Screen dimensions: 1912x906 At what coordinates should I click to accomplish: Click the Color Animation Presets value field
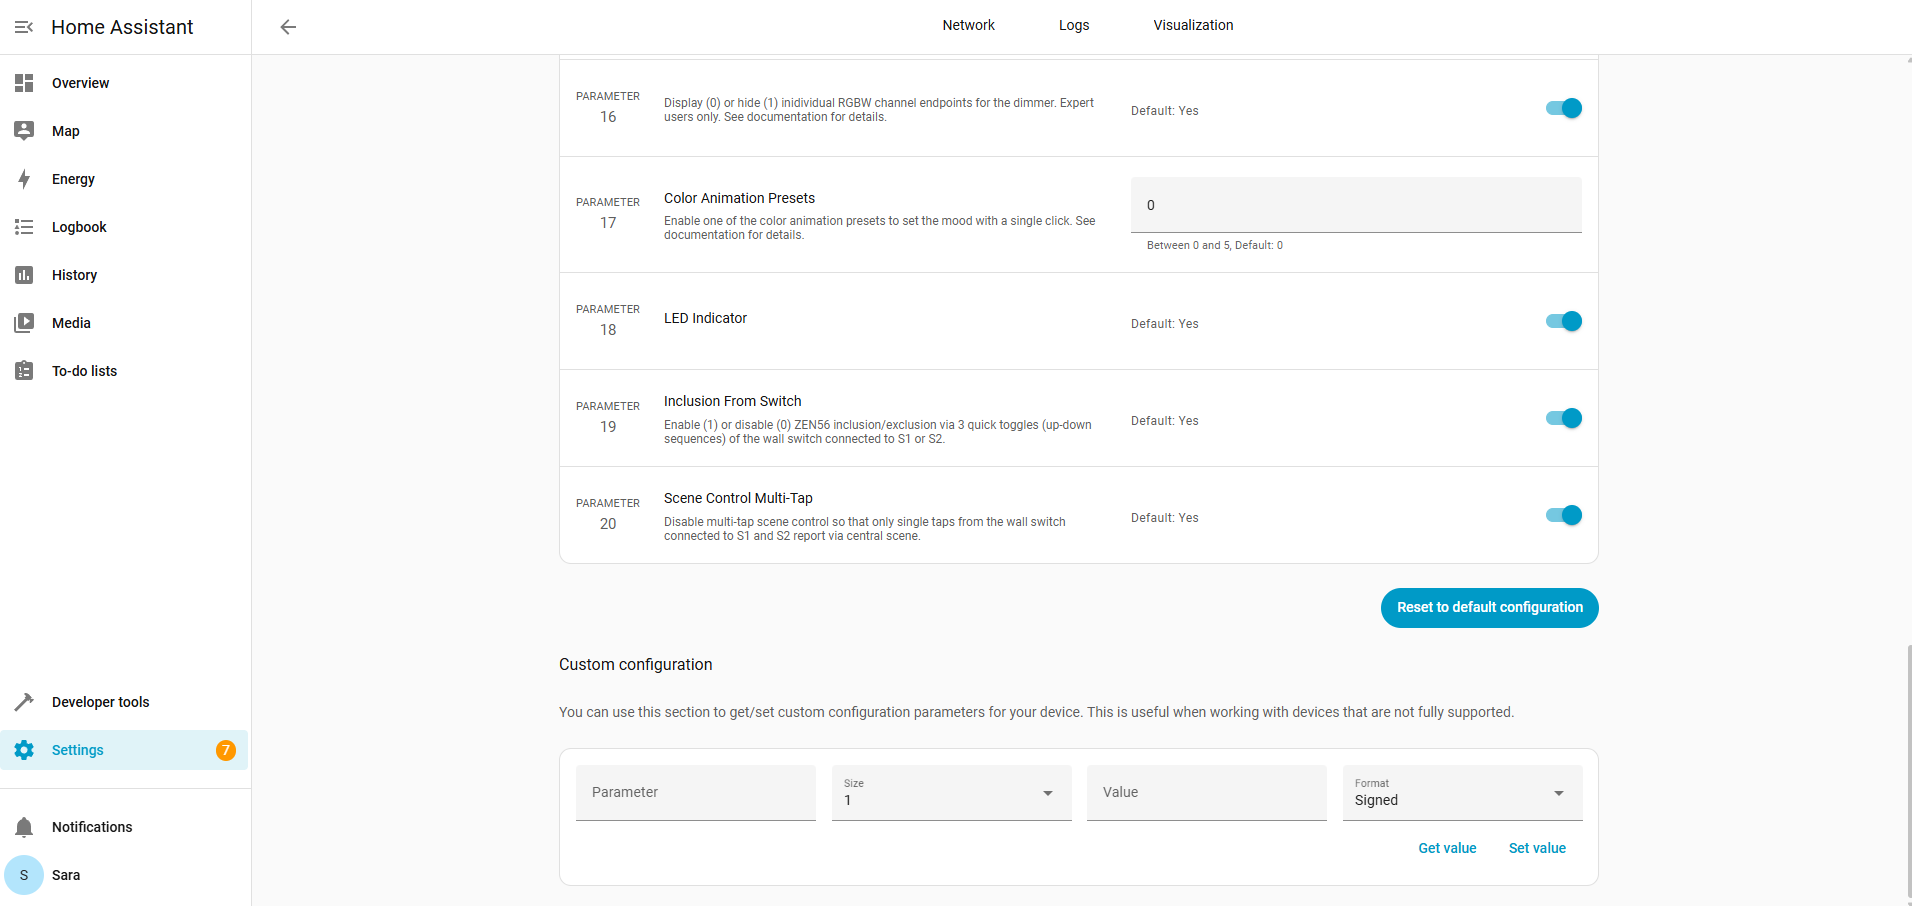pyautogui.click(x=1355, y=205)
